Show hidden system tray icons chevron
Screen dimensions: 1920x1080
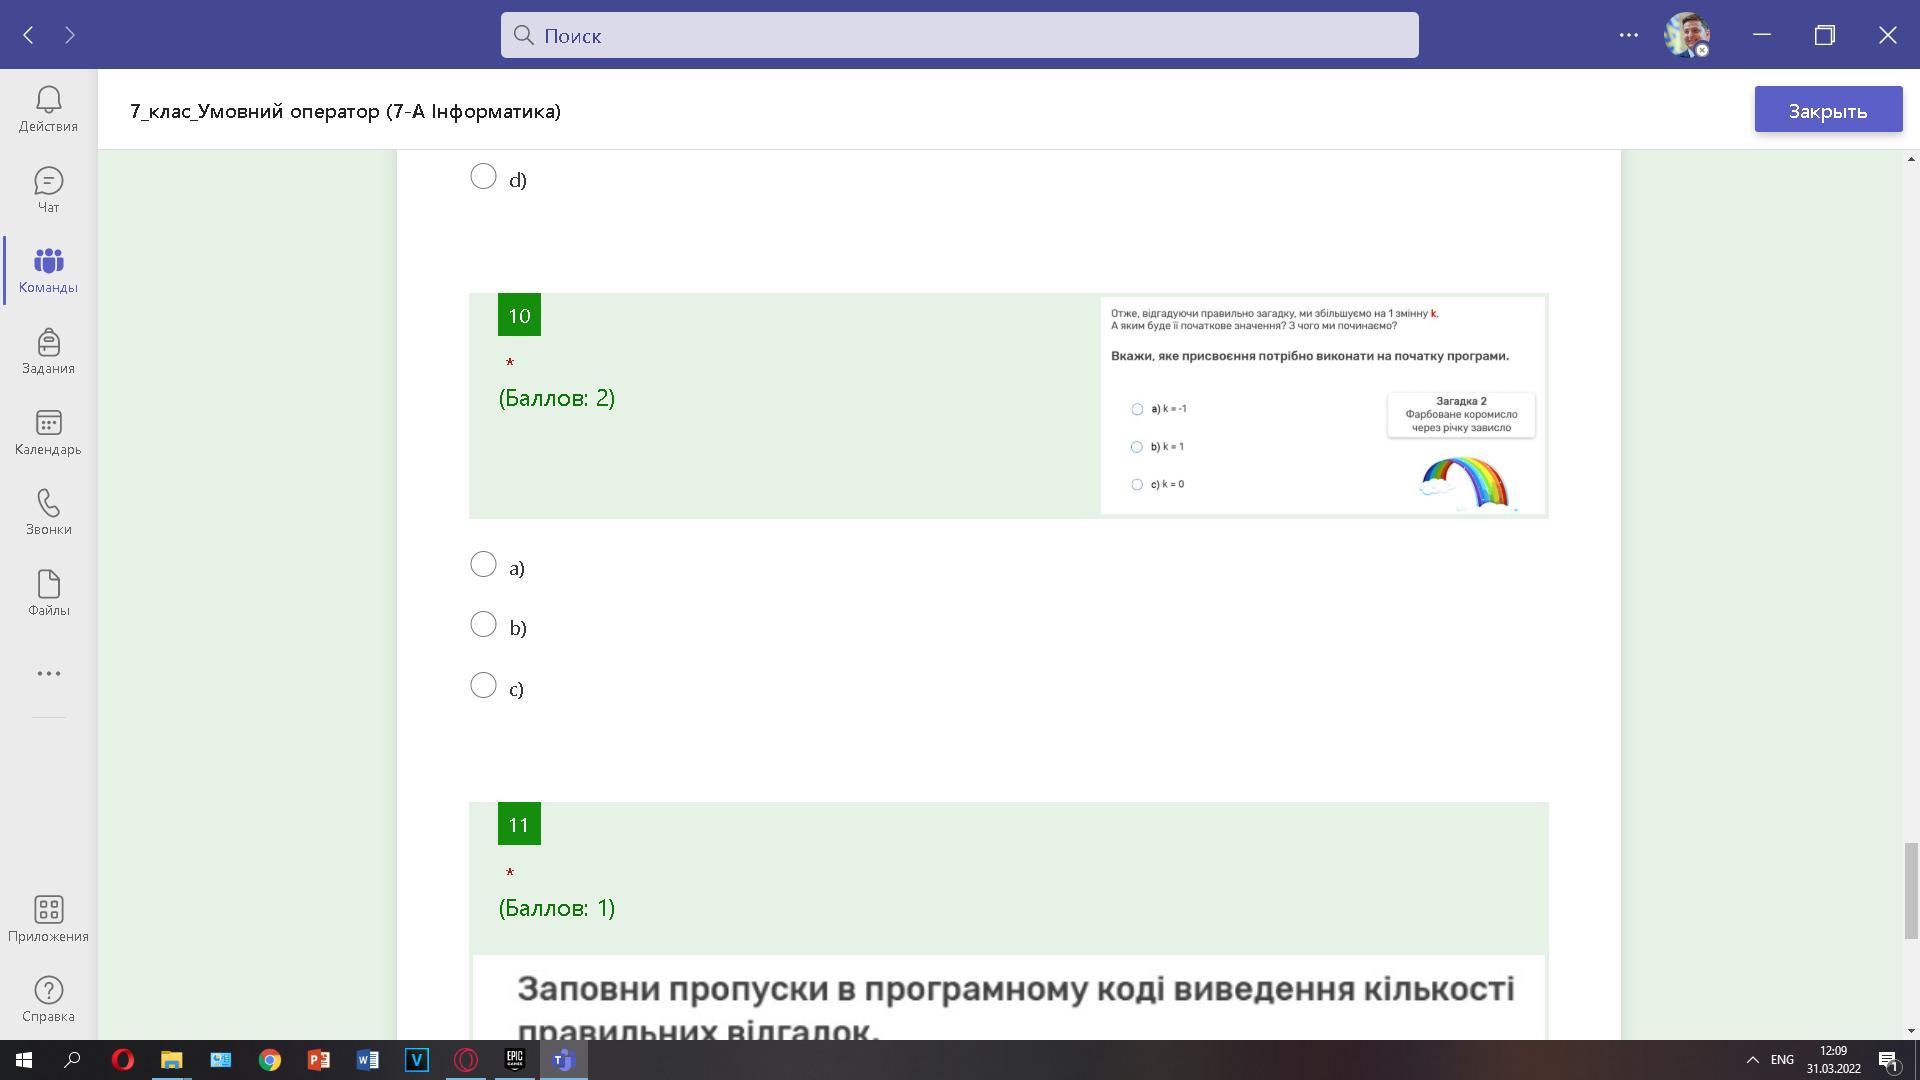pos(1752,1060)
